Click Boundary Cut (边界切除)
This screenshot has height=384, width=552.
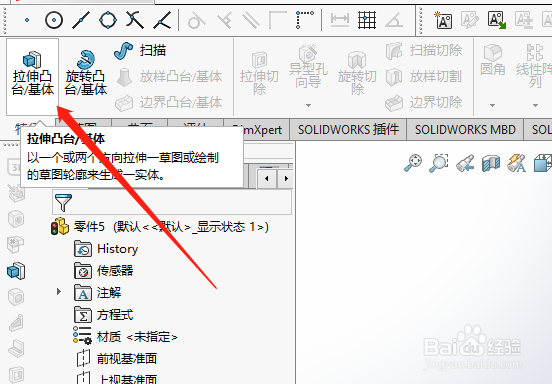click(x=424, y=102)
